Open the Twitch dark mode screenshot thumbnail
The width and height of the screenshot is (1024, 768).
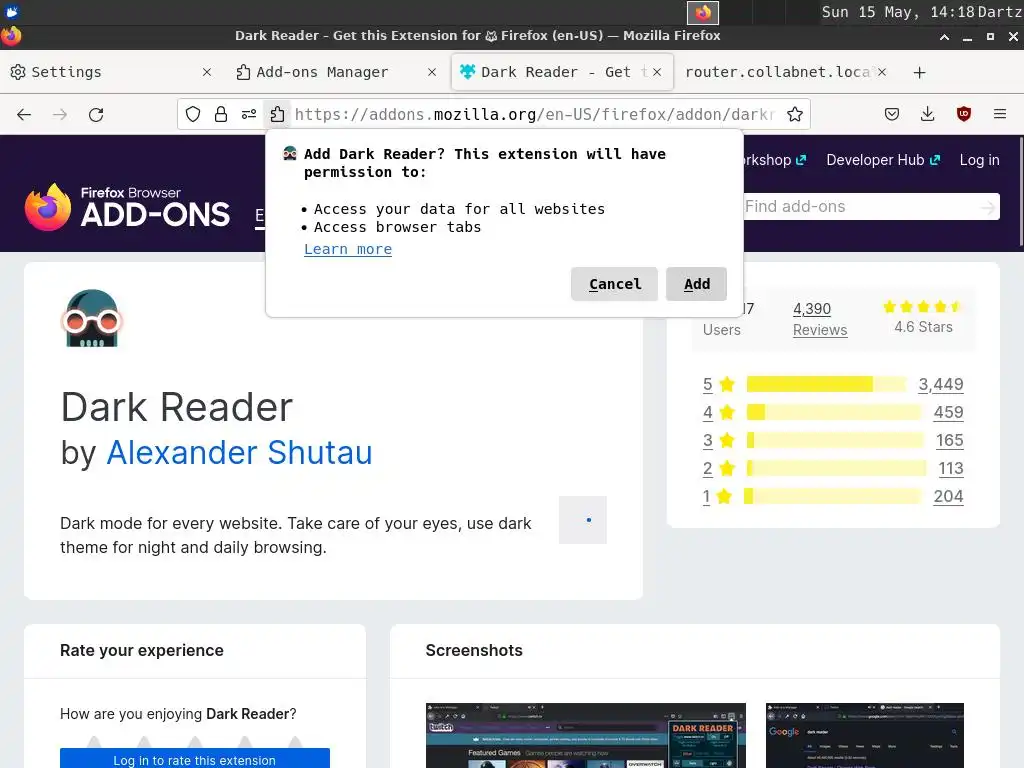point(586,735)
